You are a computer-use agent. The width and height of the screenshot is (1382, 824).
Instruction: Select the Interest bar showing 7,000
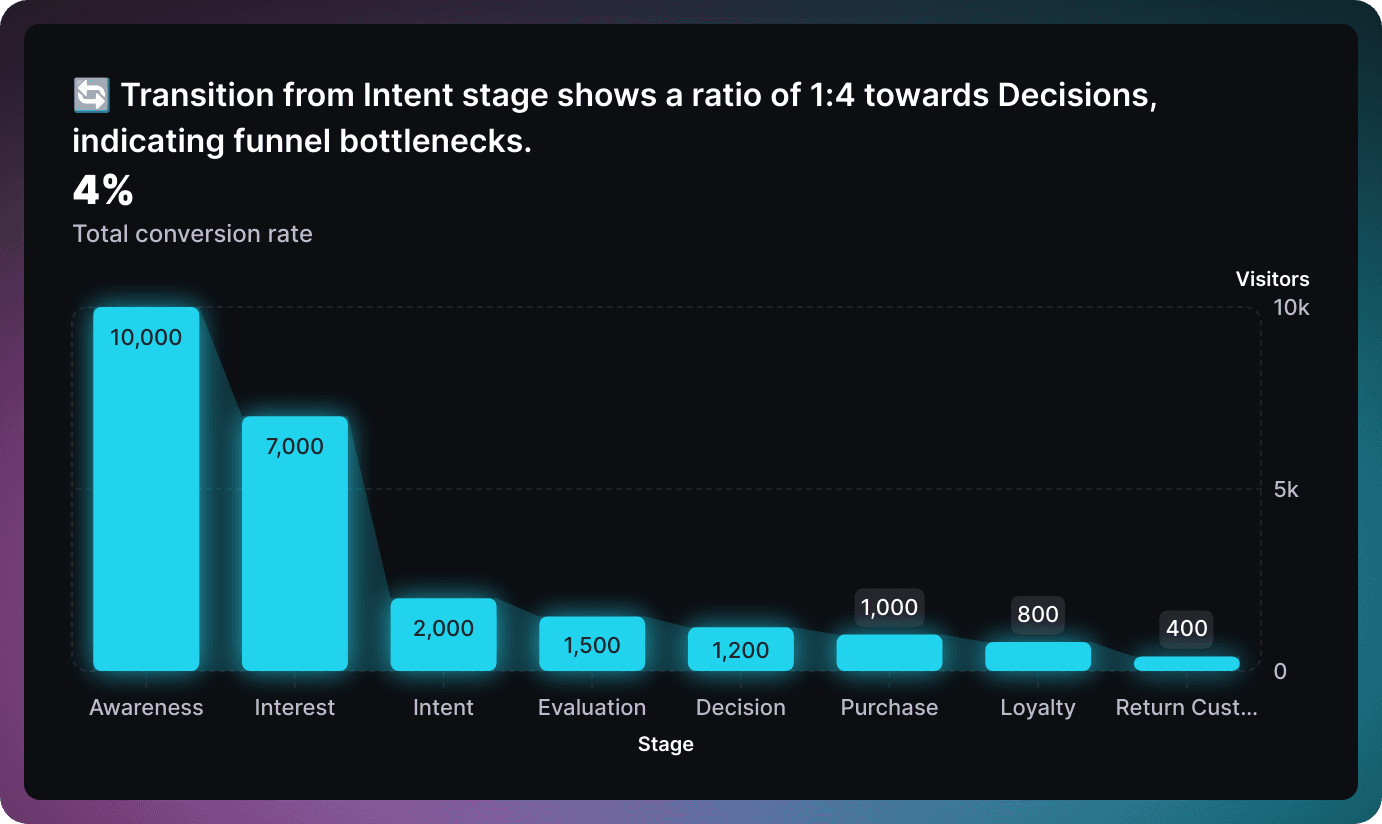[295, 543]
